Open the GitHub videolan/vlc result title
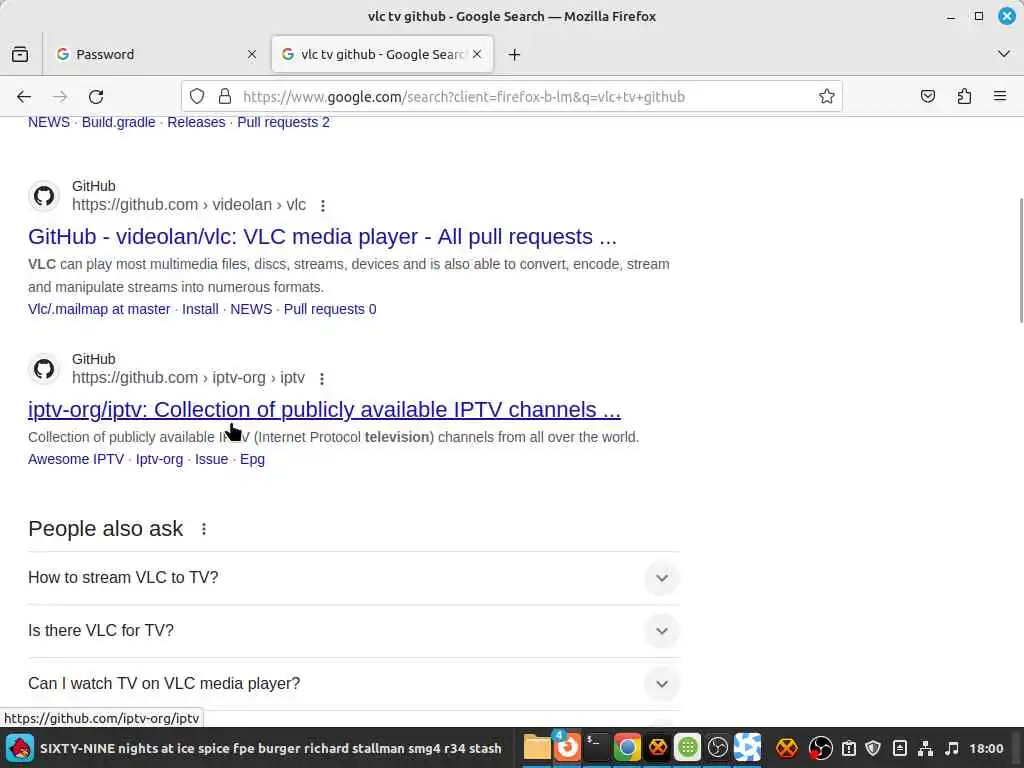The image size is (1024, 768). pyautogui.click(x=323, y=236)
